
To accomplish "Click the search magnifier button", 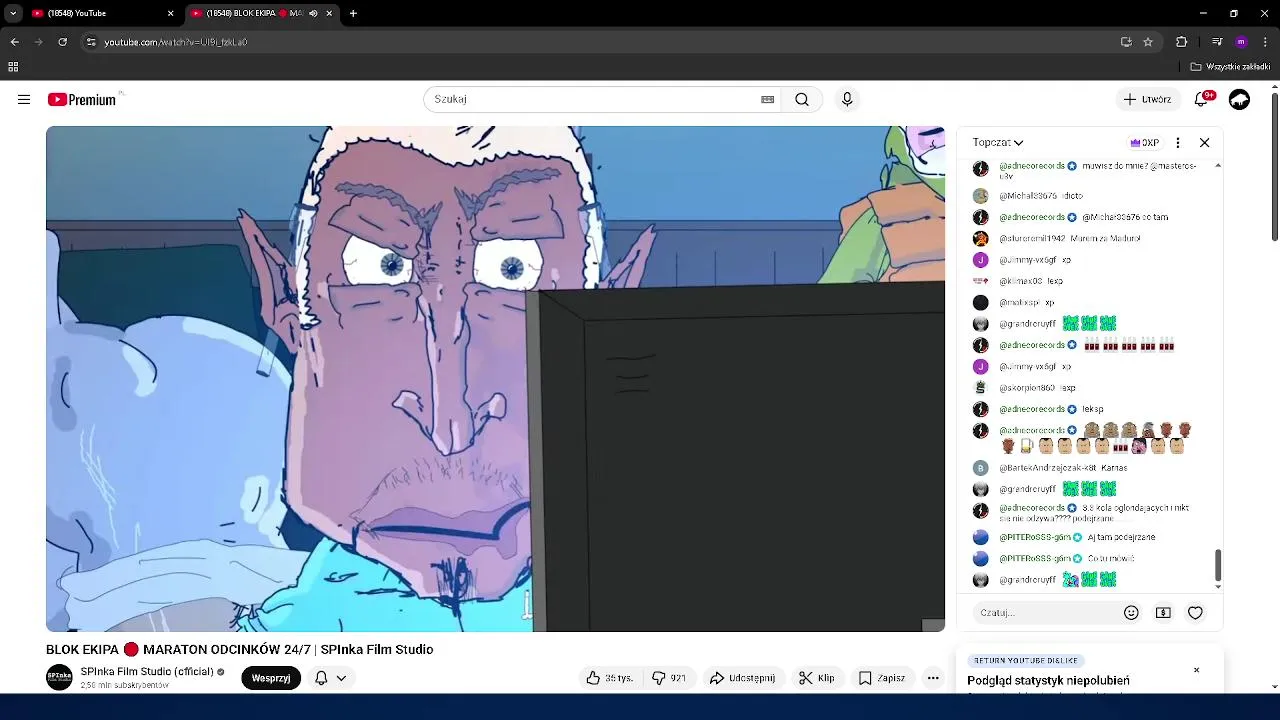I will pos(802,99).
